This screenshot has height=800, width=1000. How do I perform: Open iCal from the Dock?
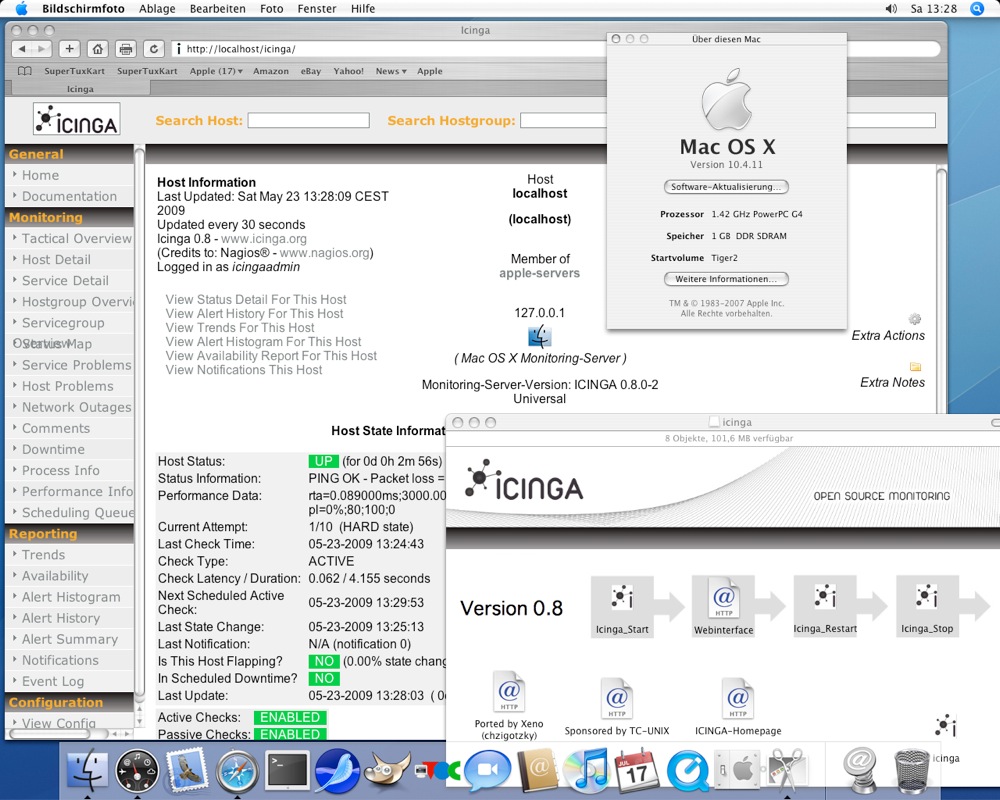(x=636, y=770)
